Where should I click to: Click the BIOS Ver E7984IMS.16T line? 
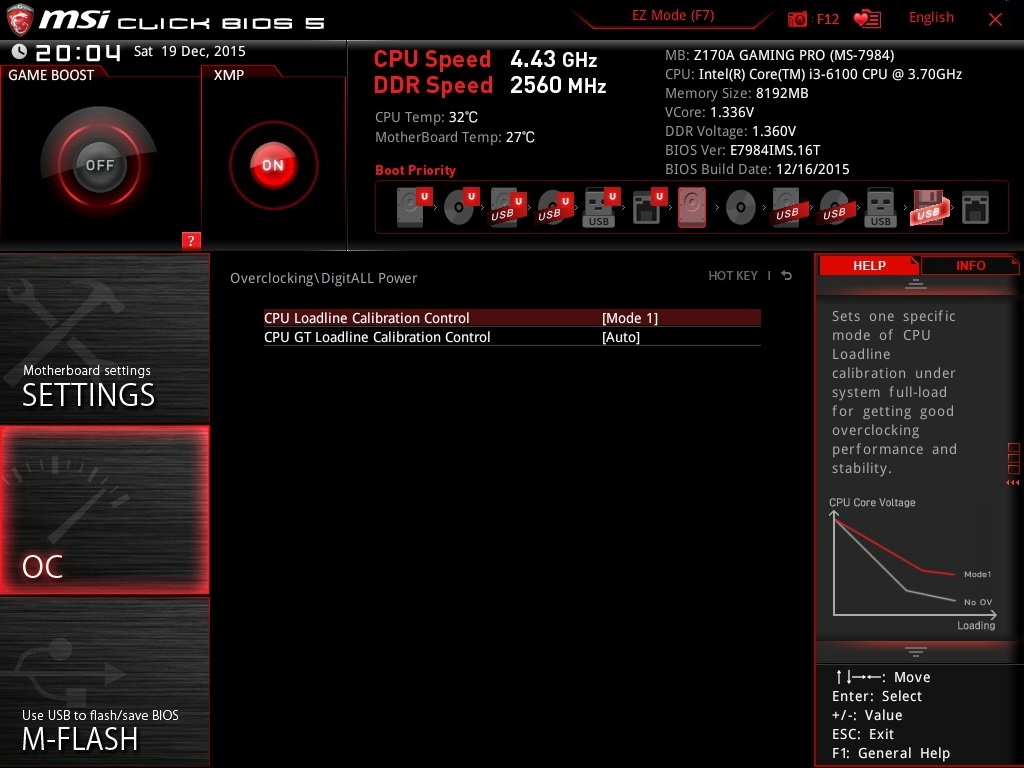(x=743, y=150)
